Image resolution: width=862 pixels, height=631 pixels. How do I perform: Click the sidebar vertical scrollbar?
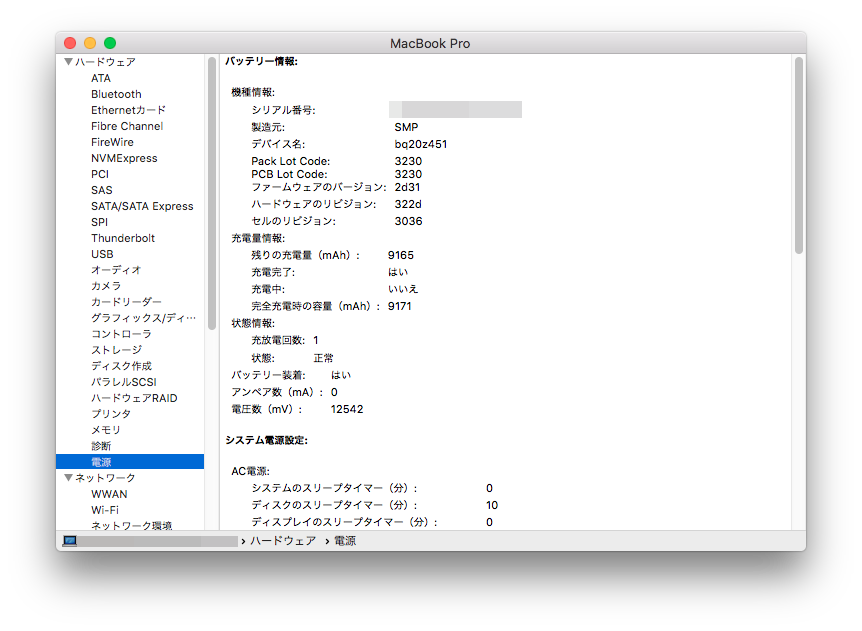pyautogui.click(x=212, y=193)
